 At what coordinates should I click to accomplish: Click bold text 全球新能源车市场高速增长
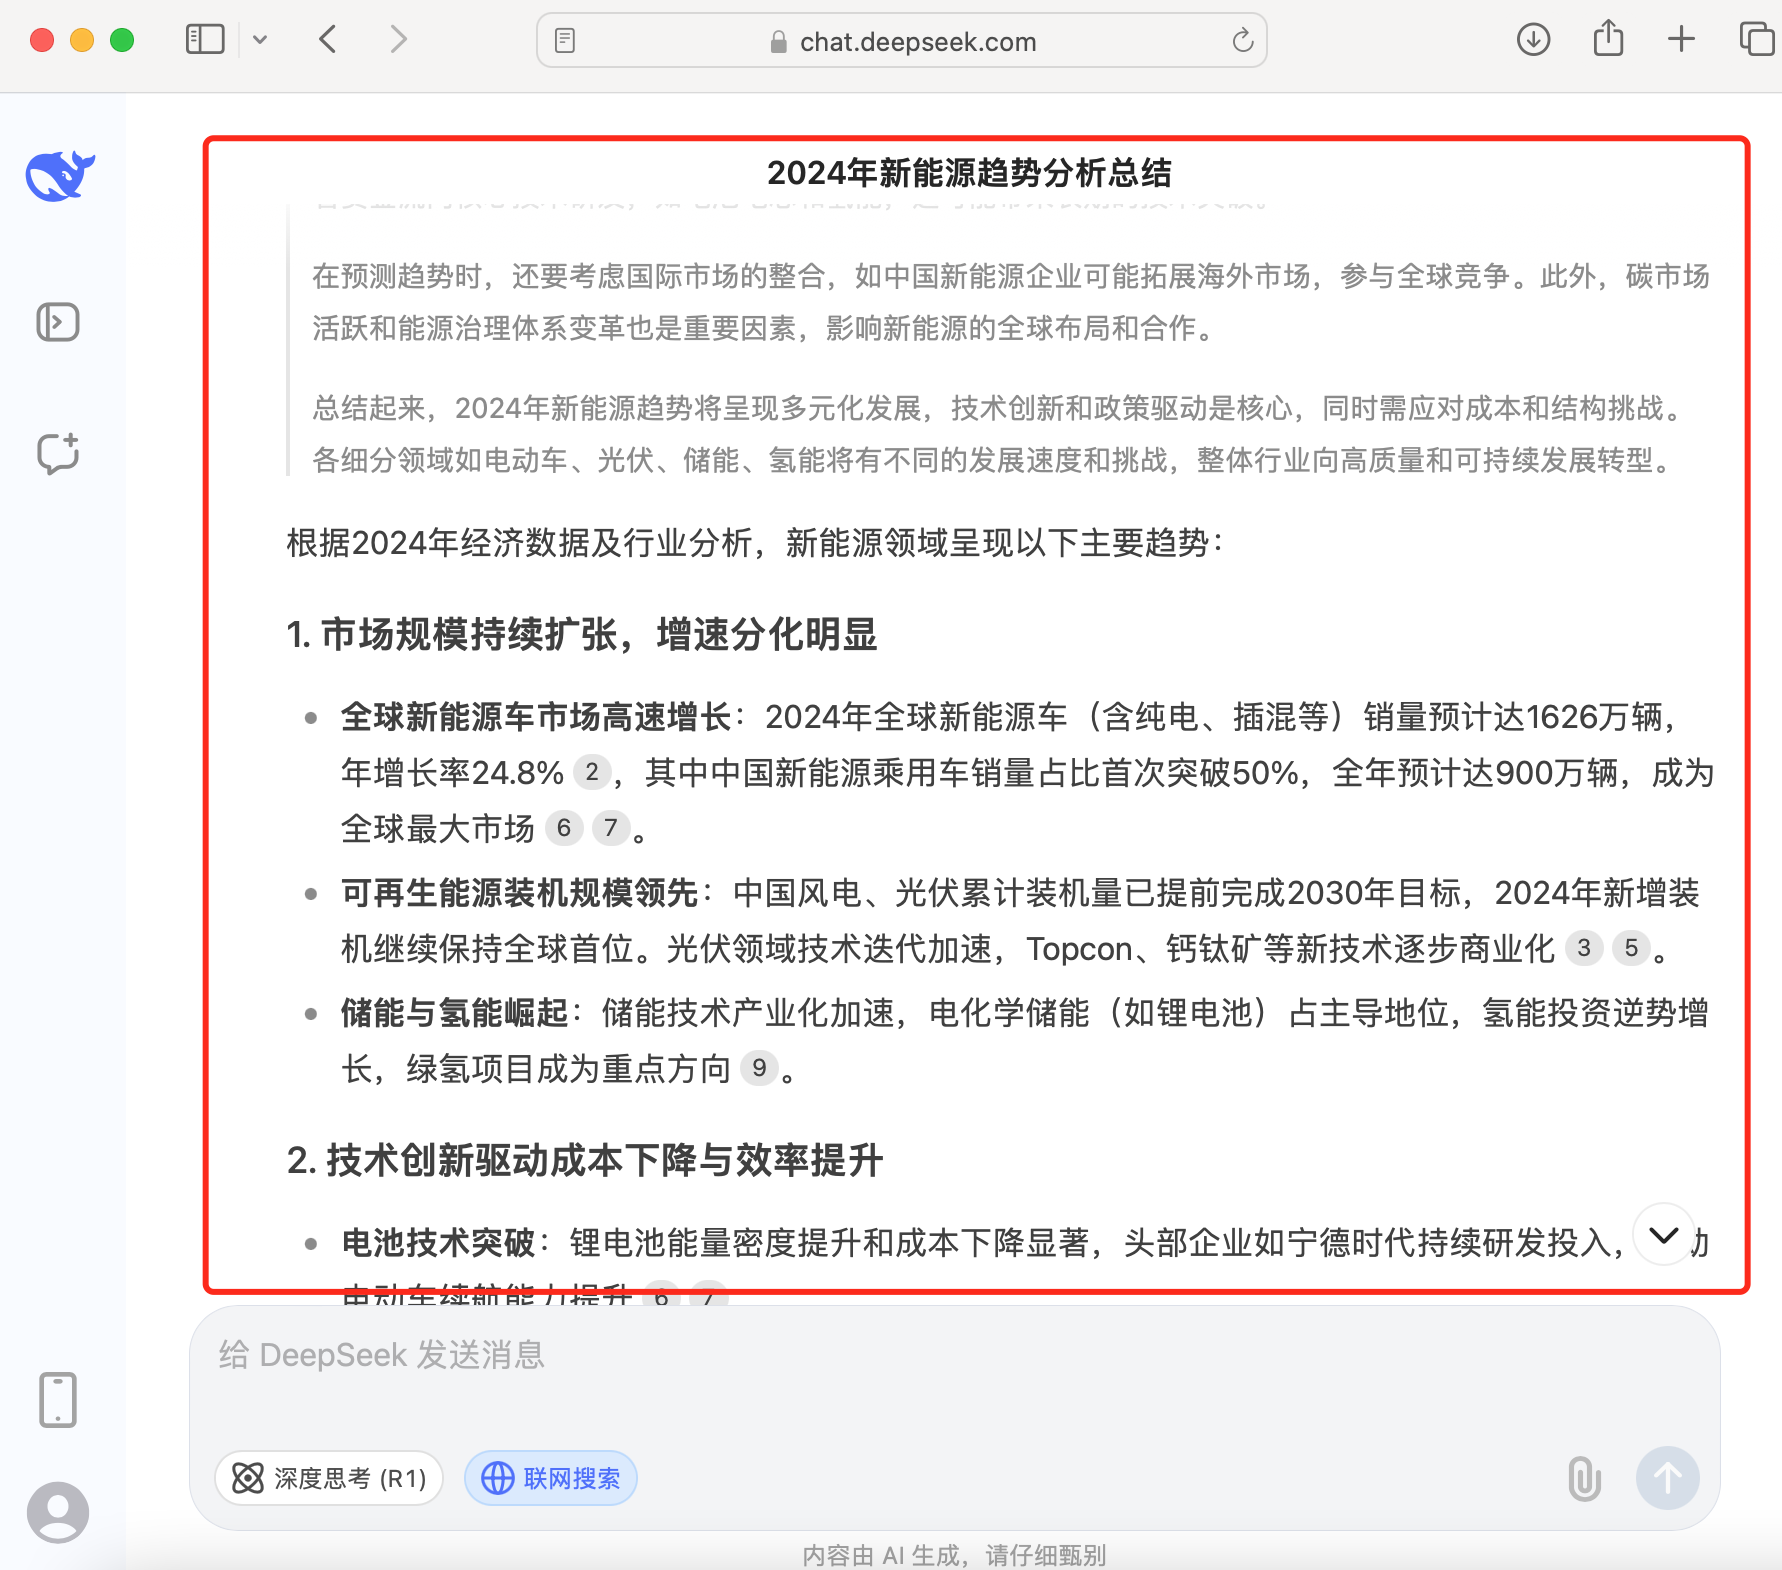536,717
